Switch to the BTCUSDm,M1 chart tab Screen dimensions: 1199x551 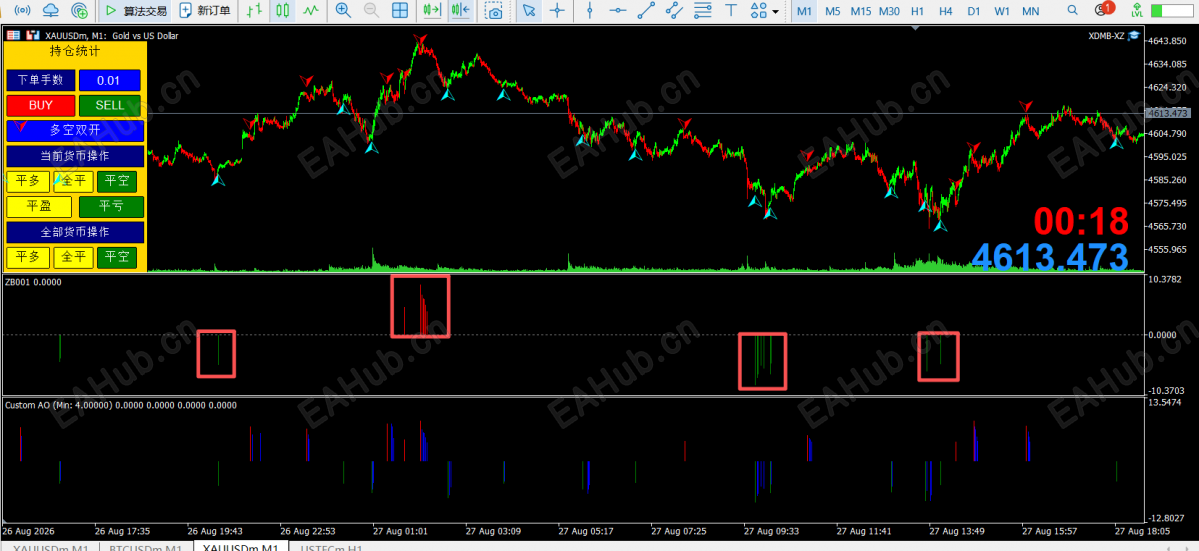pos(145,547)
